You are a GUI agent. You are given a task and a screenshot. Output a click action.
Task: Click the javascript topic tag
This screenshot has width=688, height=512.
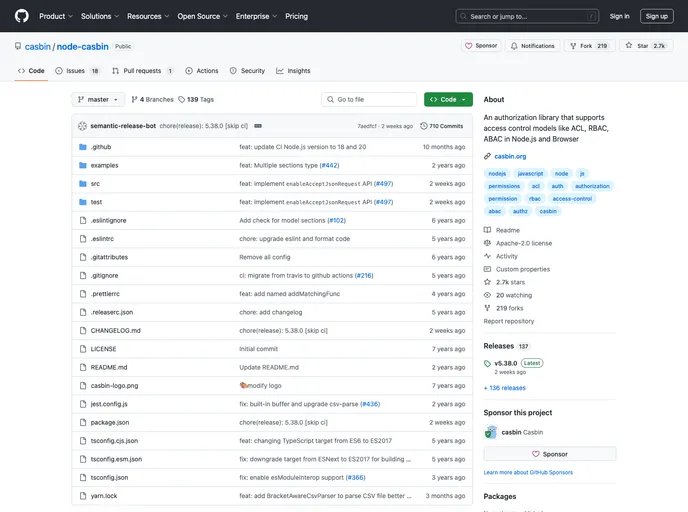[x=530, y=174]
